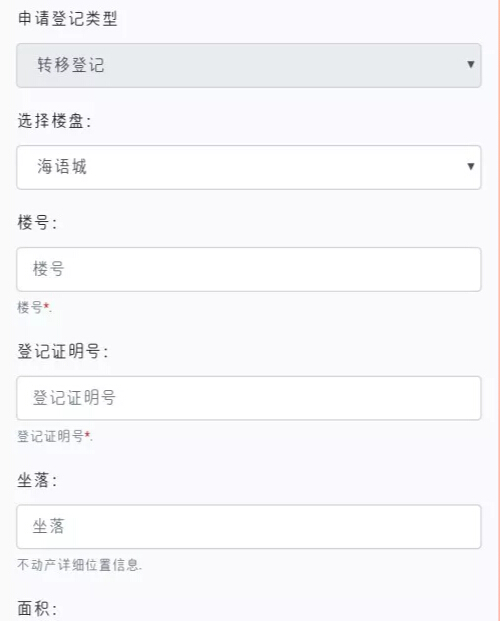This screenshot has height=621, width=500.
Task: Click the 登记证明号: field label
Action: coord(63,351)
